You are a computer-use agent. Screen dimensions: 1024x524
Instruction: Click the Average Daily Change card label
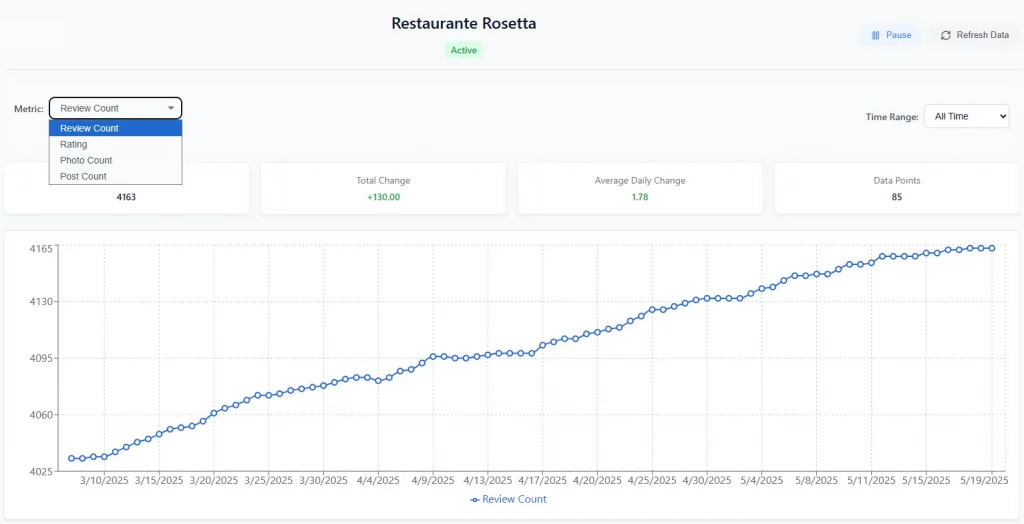coord(640,180)
